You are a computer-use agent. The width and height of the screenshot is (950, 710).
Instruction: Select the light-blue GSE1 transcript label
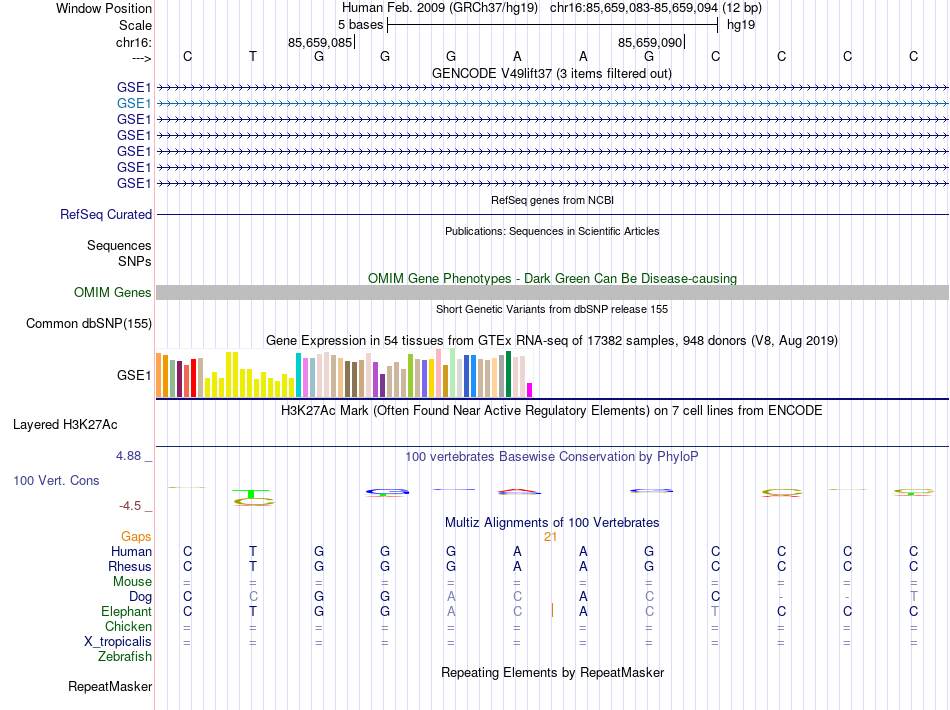(134, 104)
